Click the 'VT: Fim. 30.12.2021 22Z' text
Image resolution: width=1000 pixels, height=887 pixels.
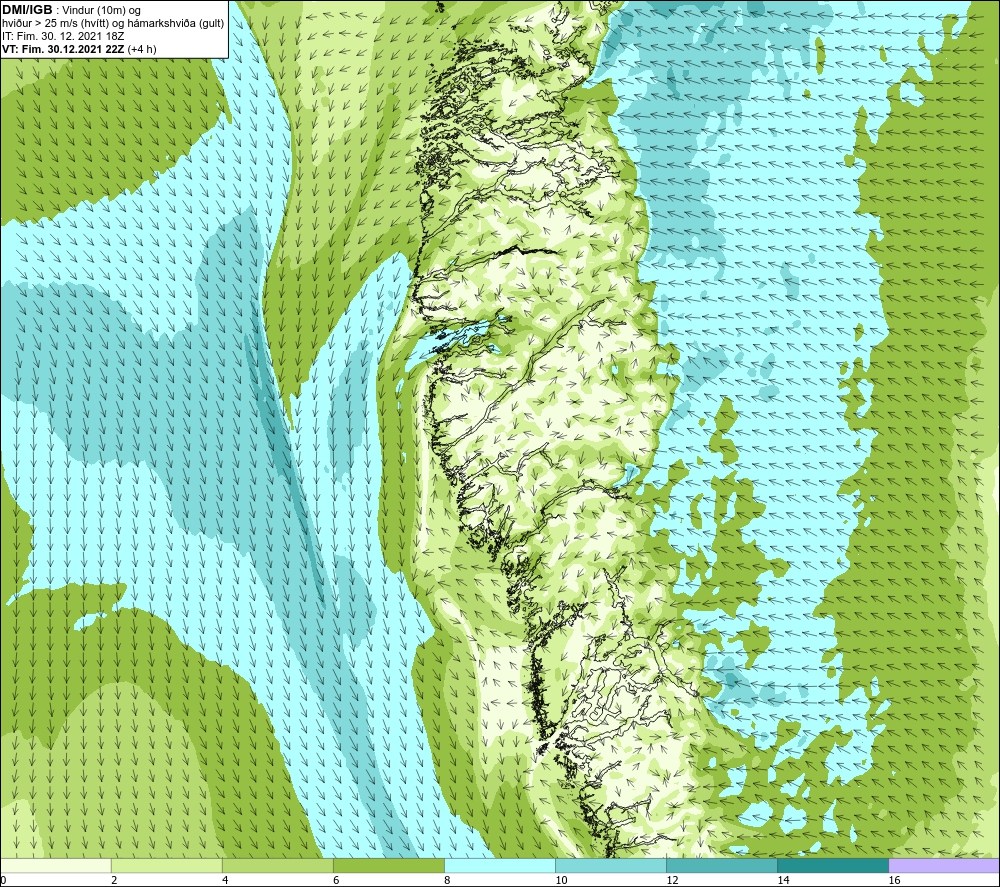click(64, 49)
